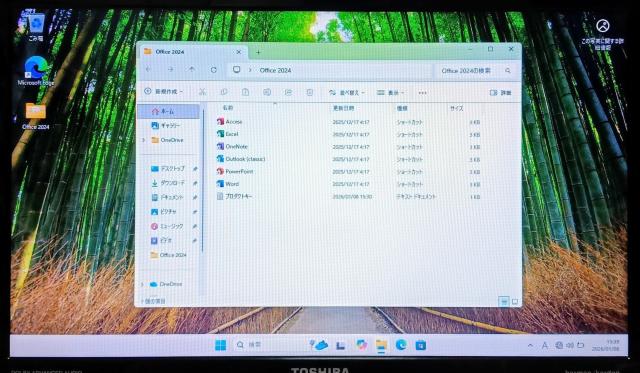Click the Delete trash icon in toolbar

tap(310, 92)
